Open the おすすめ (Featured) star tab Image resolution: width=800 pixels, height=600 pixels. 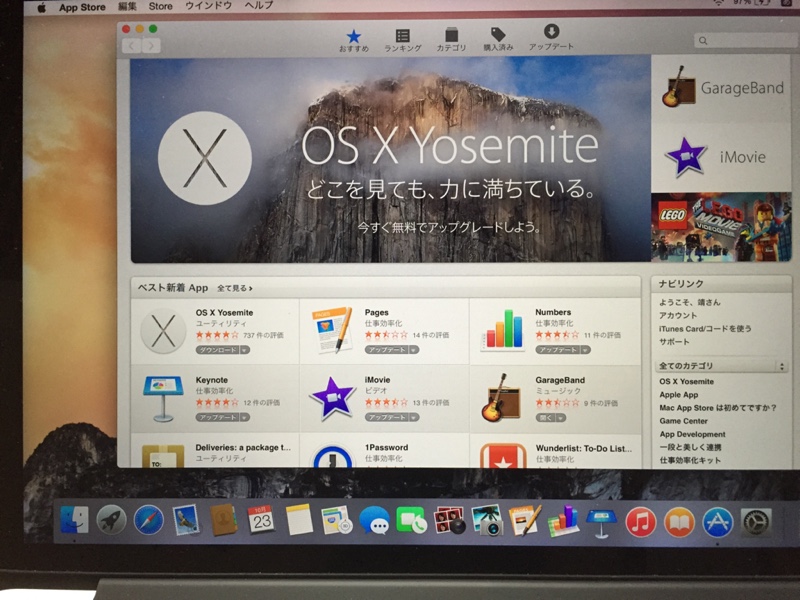coord(354,40)
